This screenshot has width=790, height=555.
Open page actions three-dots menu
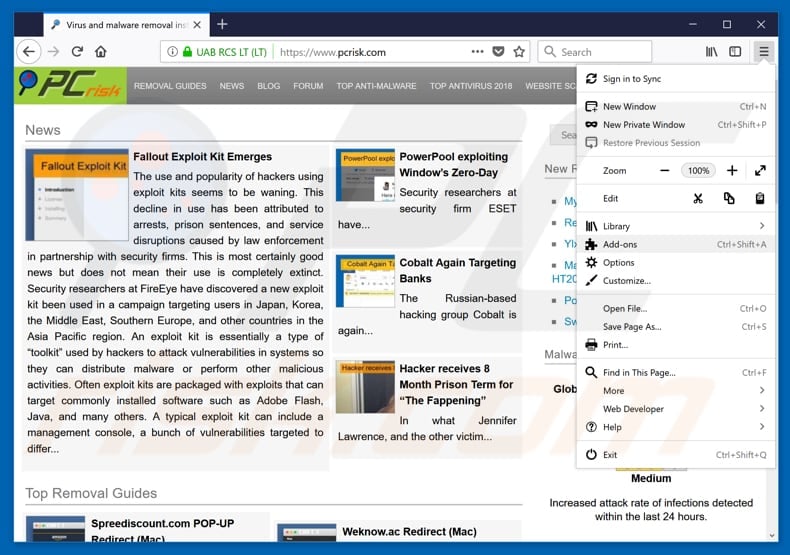477,51
